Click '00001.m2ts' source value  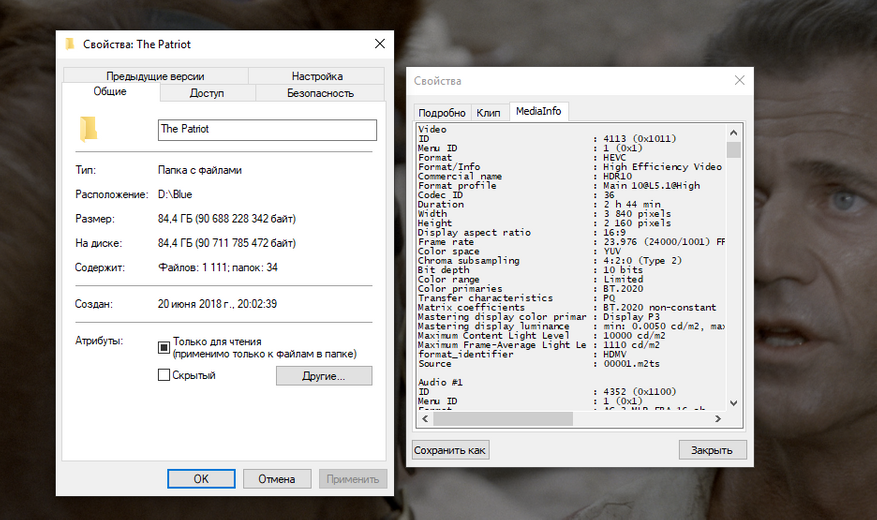631,364
